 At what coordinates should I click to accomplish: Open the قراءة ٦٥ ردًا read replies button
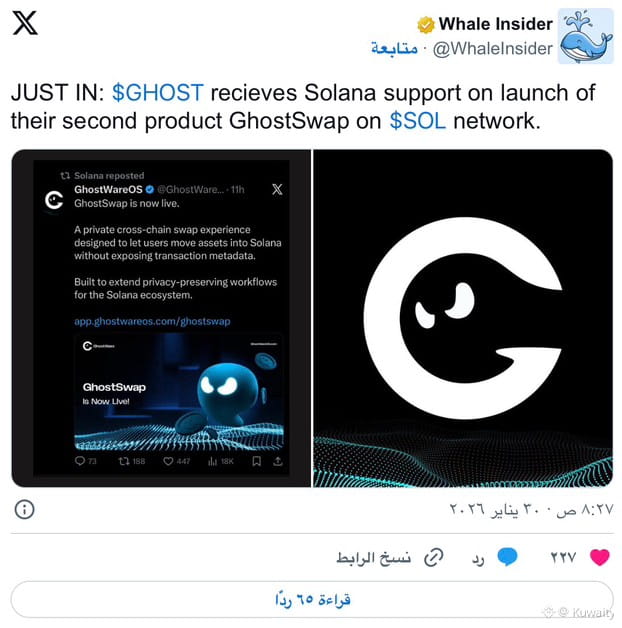[312, 600]
